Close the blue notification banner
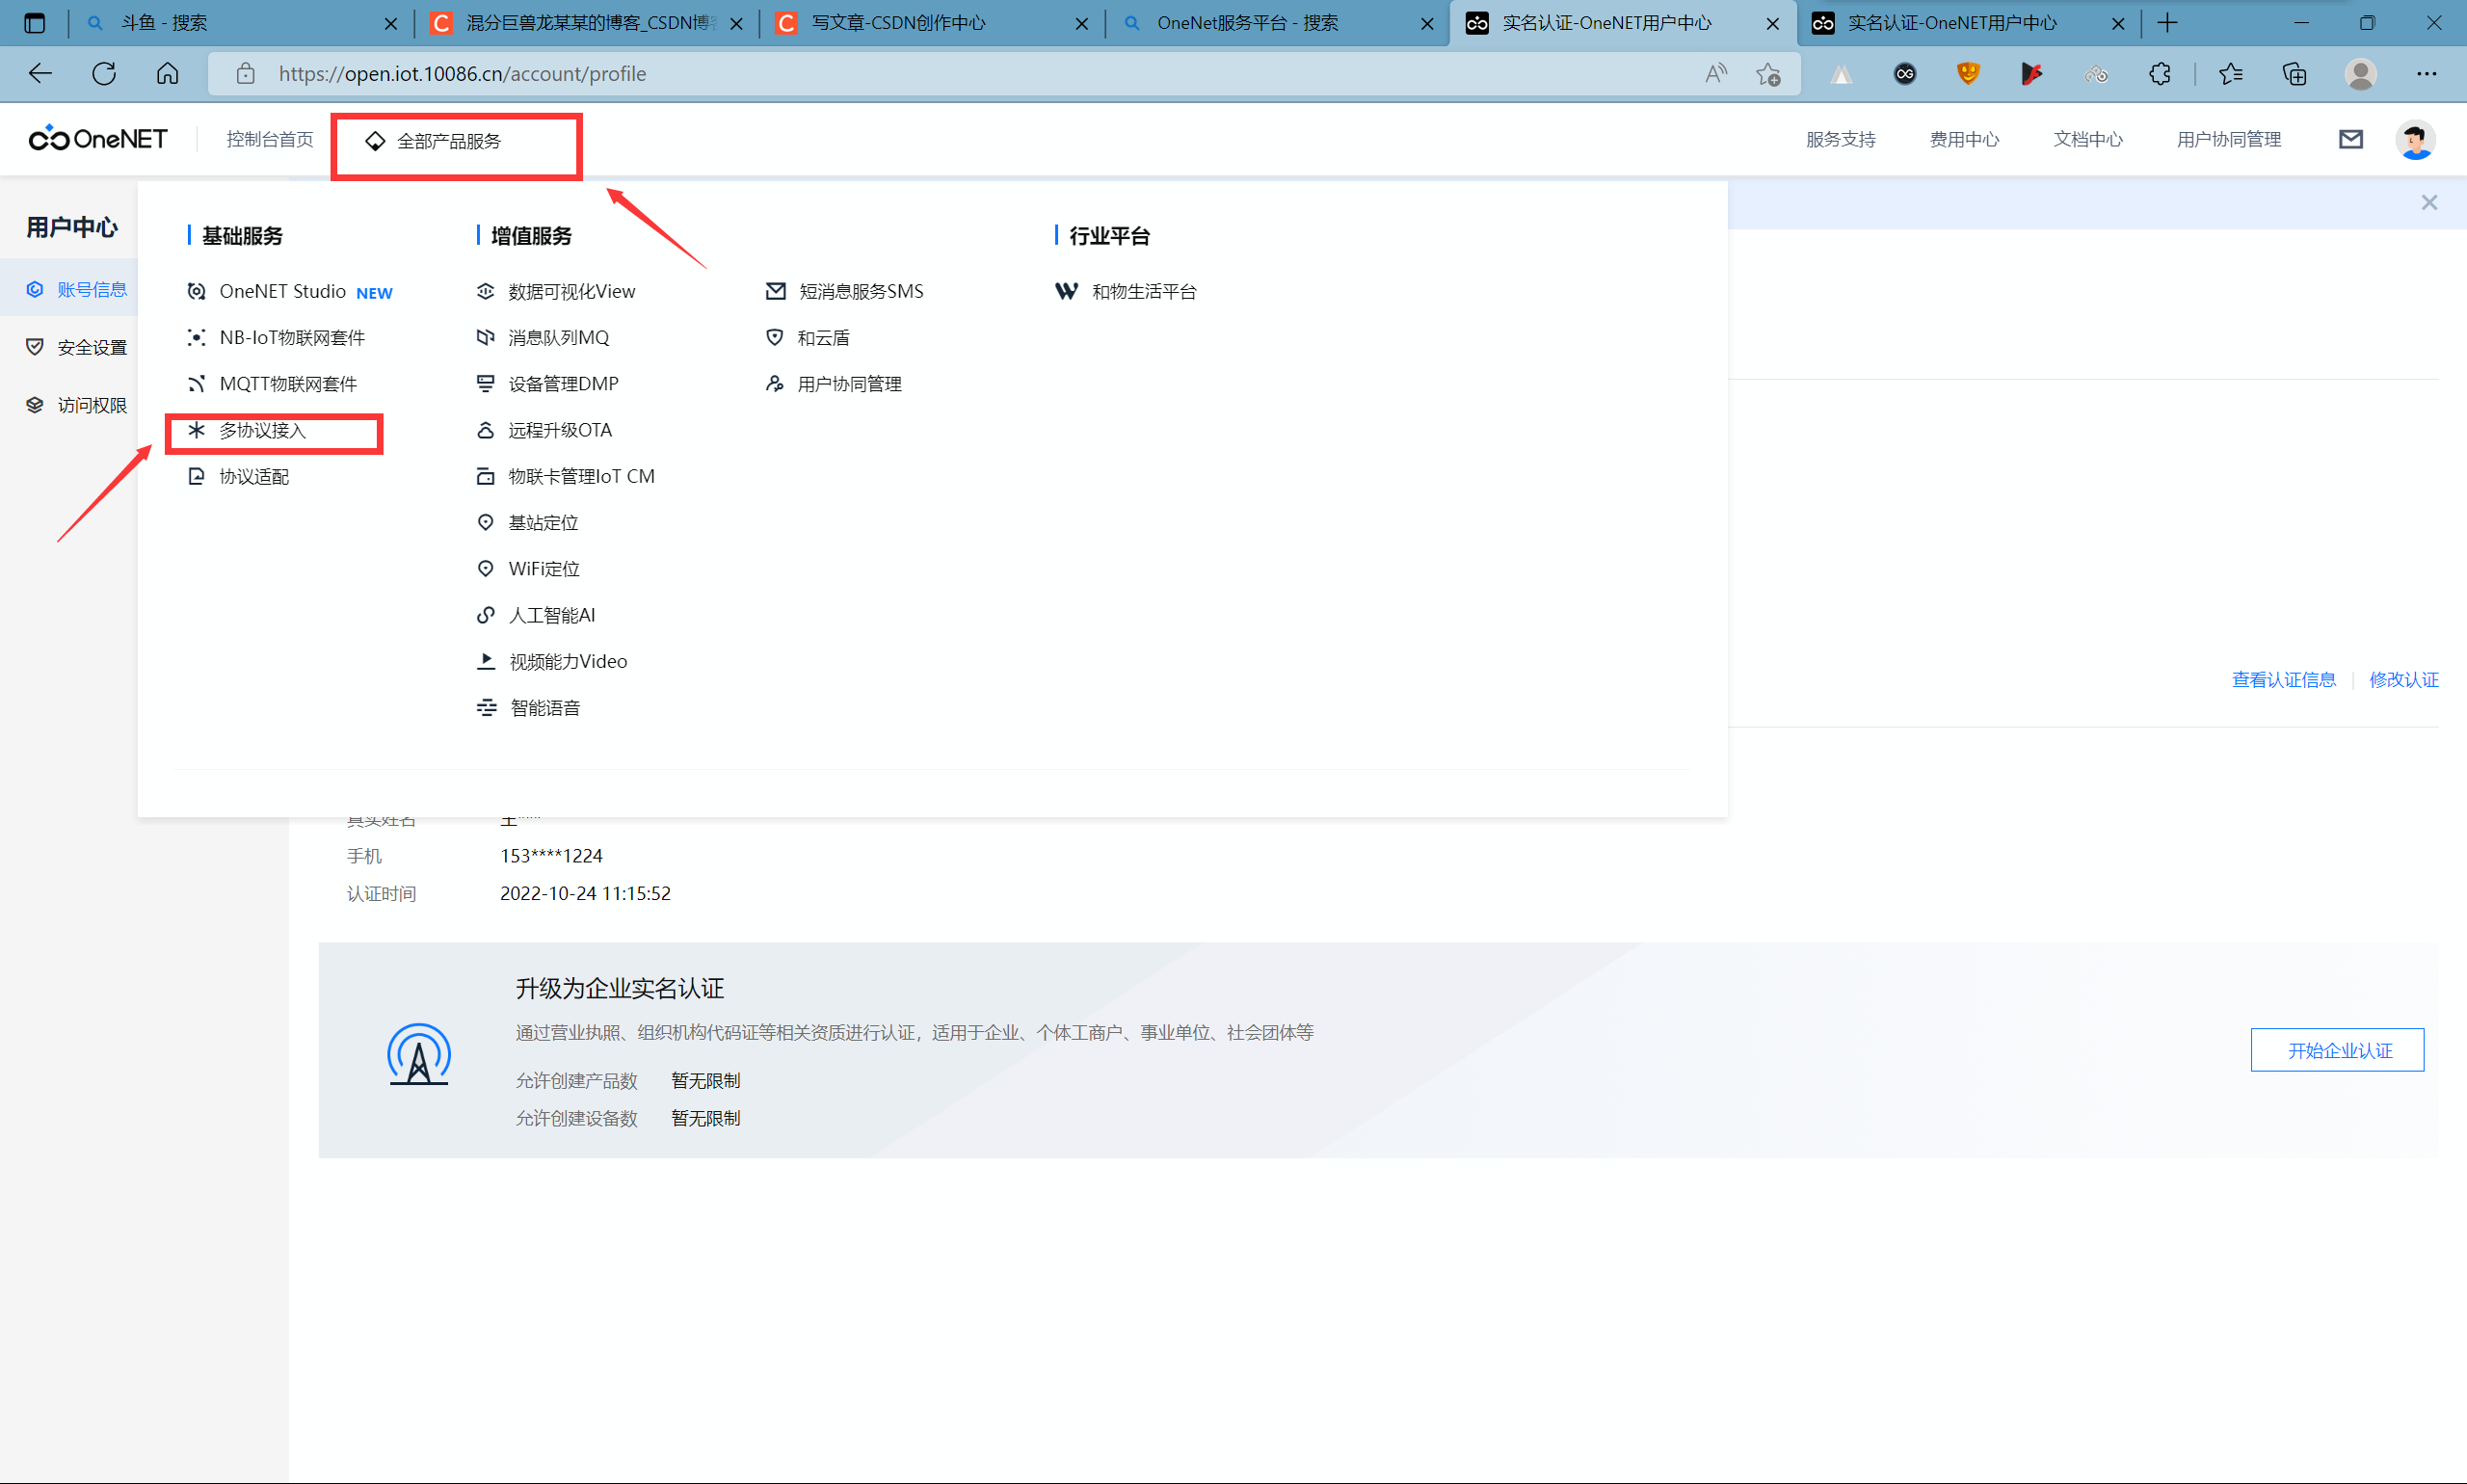The height and width of the screenshot is (1484, 2467). pyautogui.click(x=2429, y=203)
